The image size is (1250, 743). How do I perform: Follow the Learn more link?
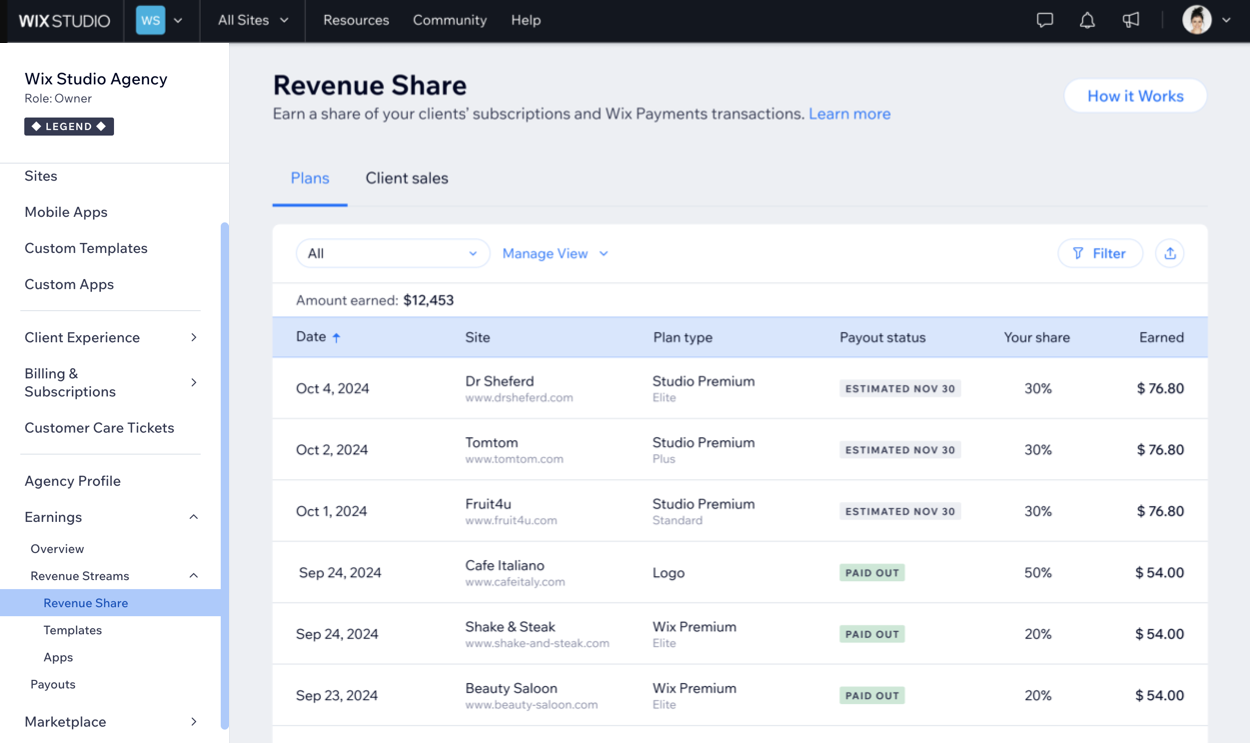click(850, 114)
